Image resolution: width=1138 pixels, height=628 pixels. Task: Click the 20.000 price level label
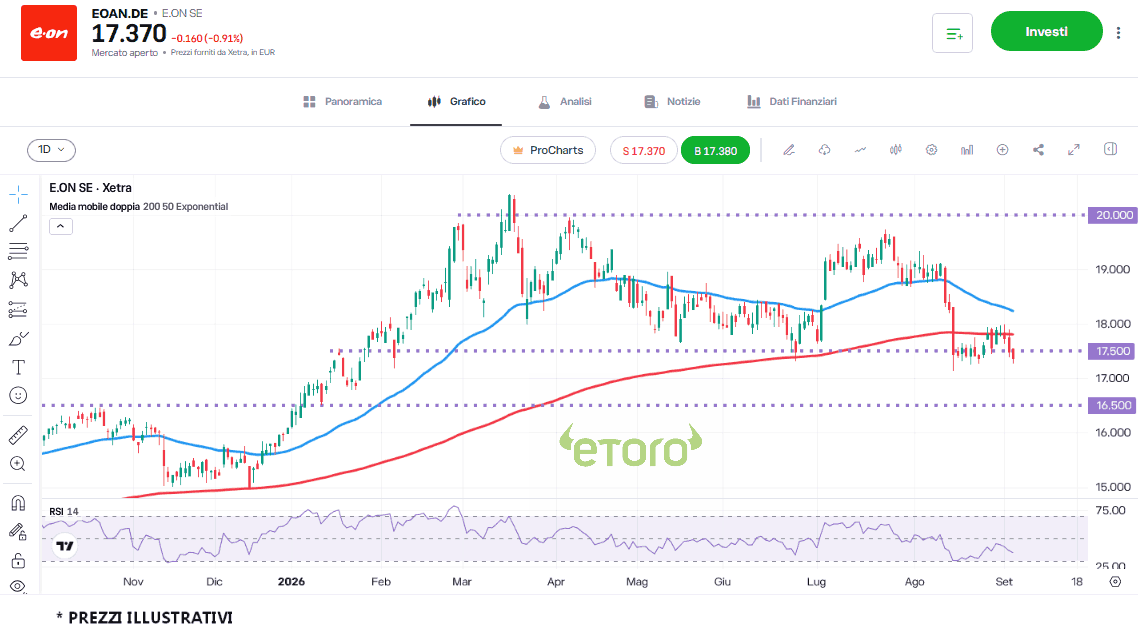tap(1113, 215)
